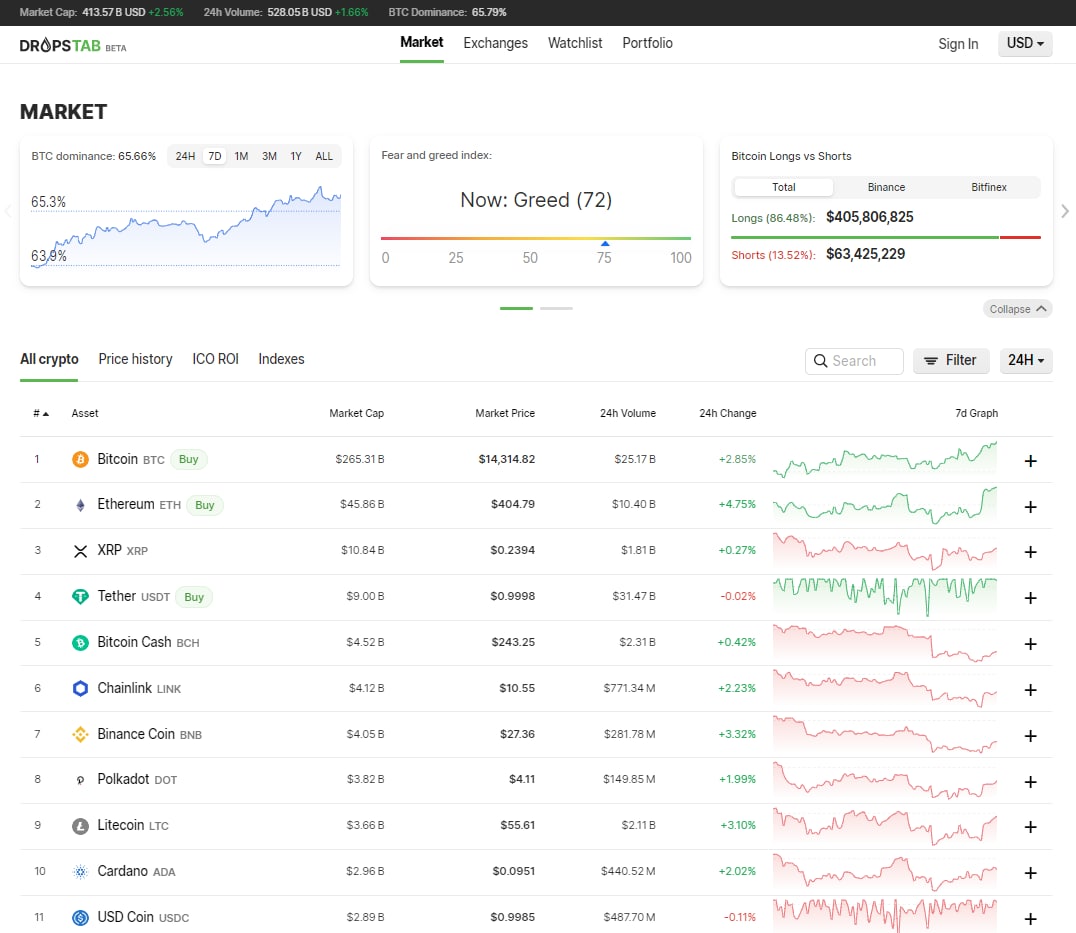Open the Exchanges navigation tab
Image resolution: width=1076 pixels, height=933 pixels.
(x=495, y=43)
